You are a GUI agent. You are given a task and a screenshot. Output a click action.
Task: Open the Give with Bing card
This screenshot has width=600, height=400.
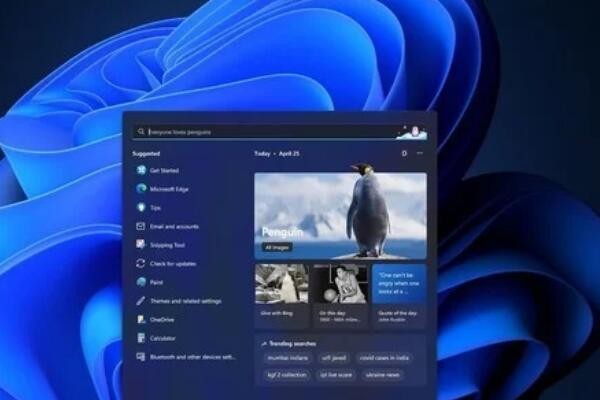point(282,295)
